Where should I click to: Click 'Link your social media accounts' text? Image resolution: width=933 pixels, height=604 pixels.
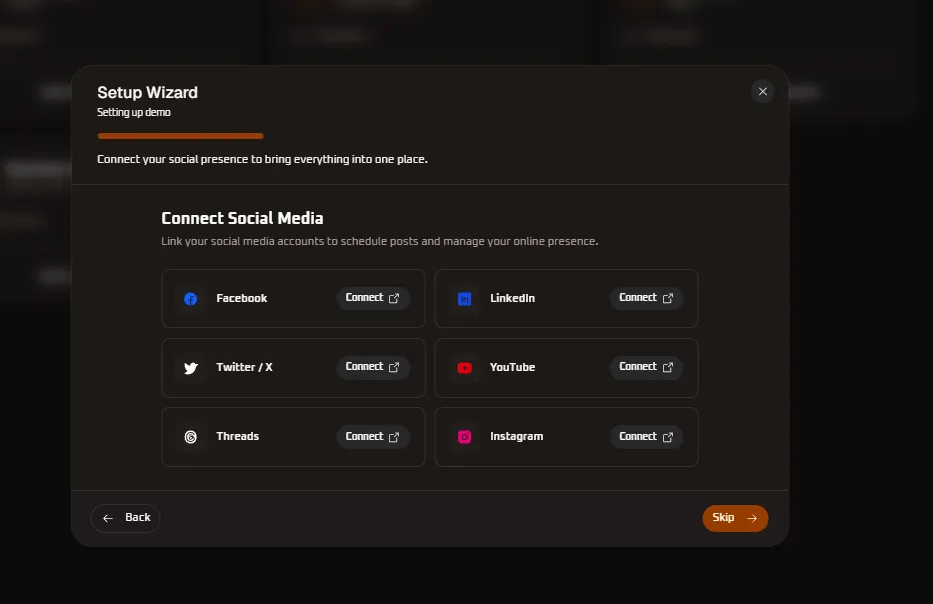[380, 242]
